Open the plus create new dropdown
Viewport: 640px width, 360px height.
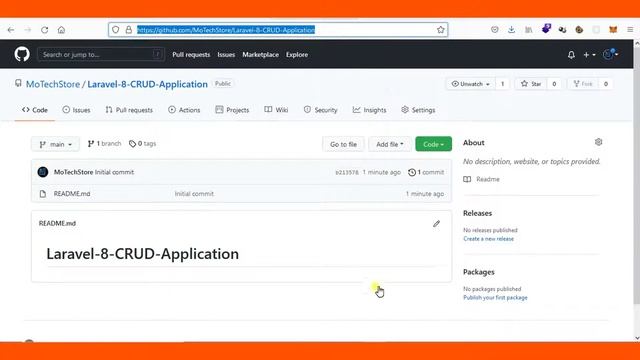[589, 55]
